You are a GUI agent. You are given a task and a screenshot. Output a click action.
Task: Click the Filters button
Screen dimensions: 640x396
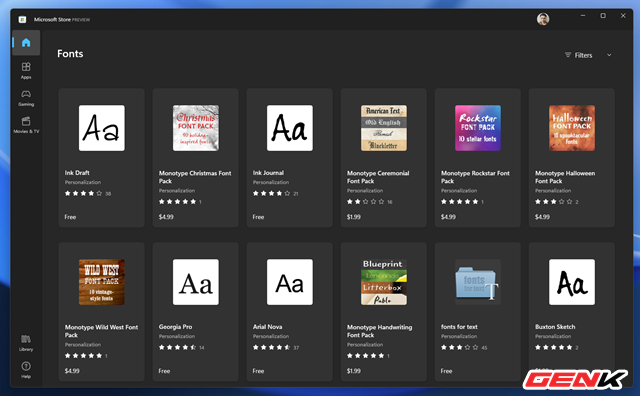click(578, 55)
